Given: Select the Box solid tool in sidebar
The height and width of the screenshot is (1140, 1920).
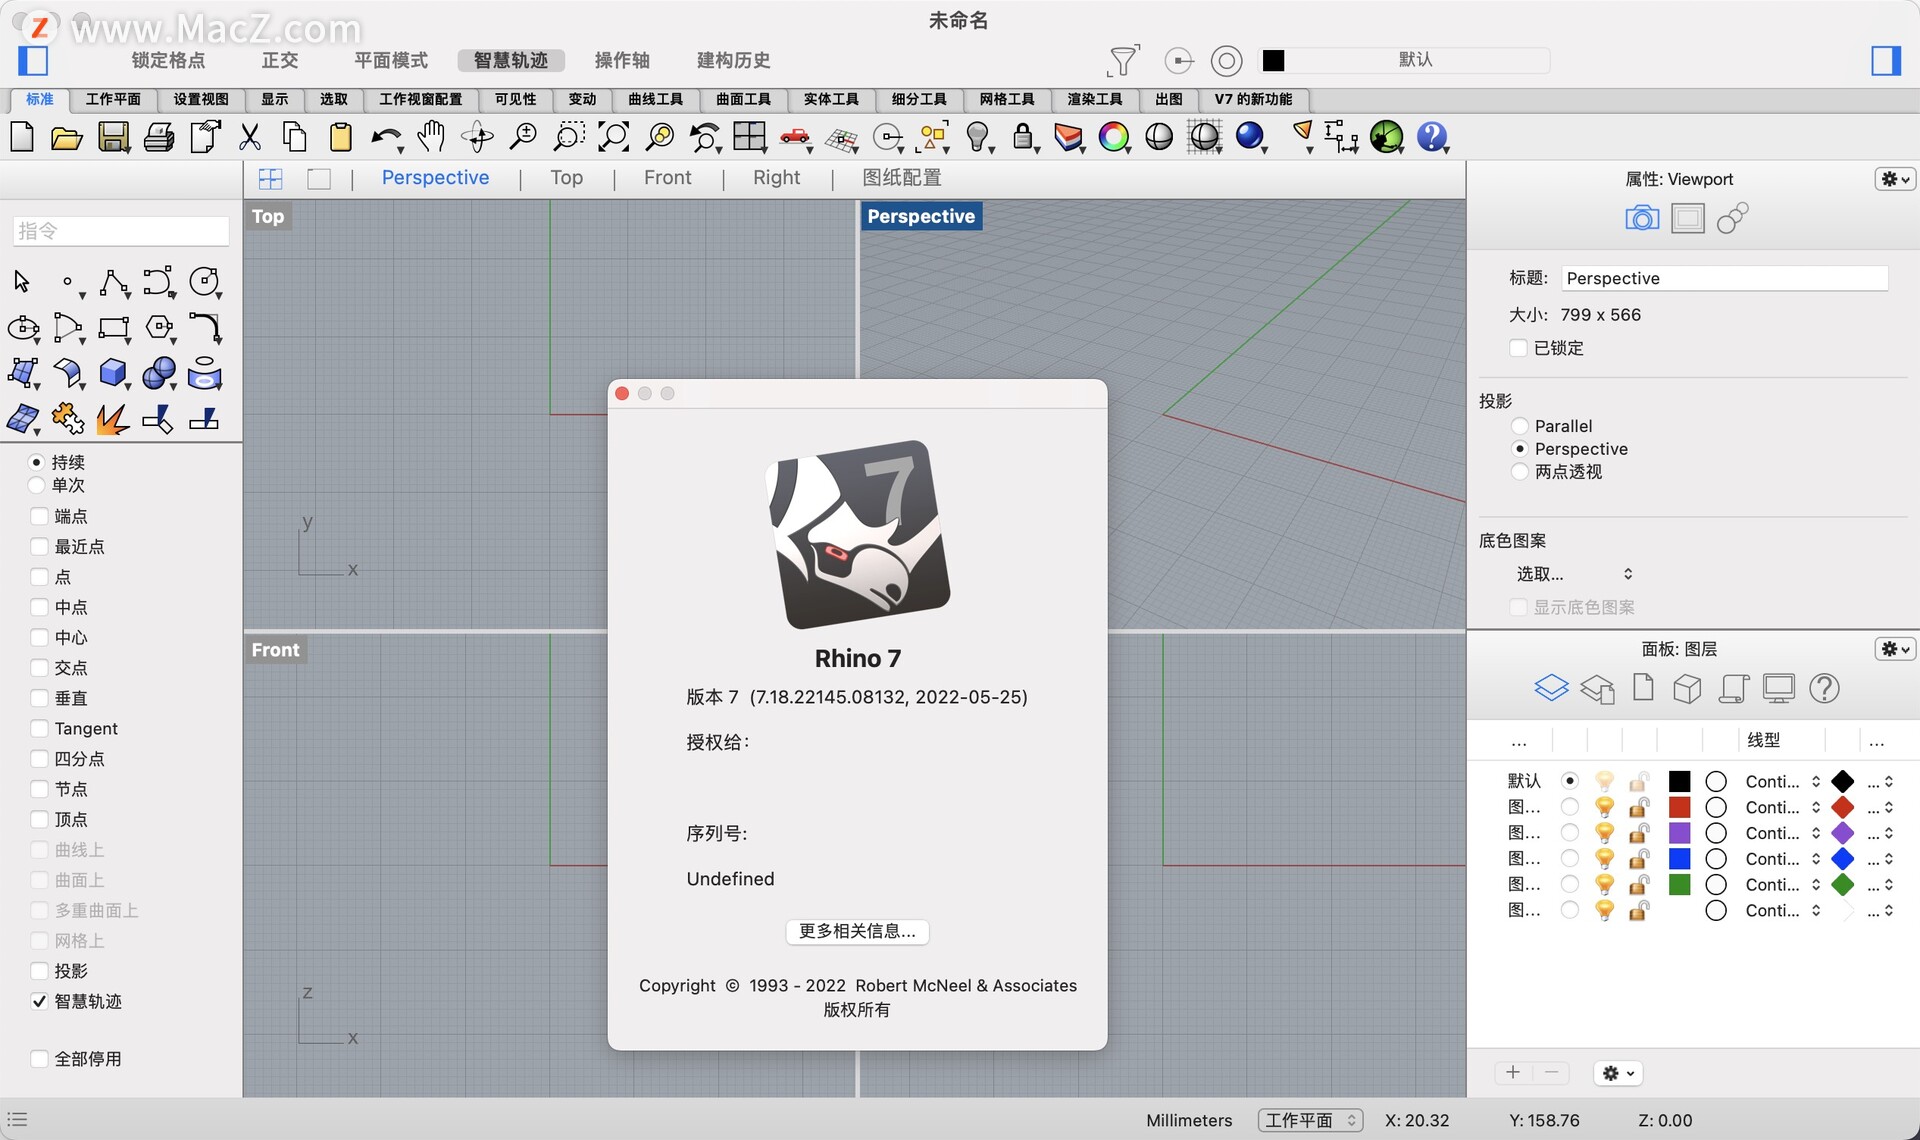Looking at the screenshot, I should point(113,373).
